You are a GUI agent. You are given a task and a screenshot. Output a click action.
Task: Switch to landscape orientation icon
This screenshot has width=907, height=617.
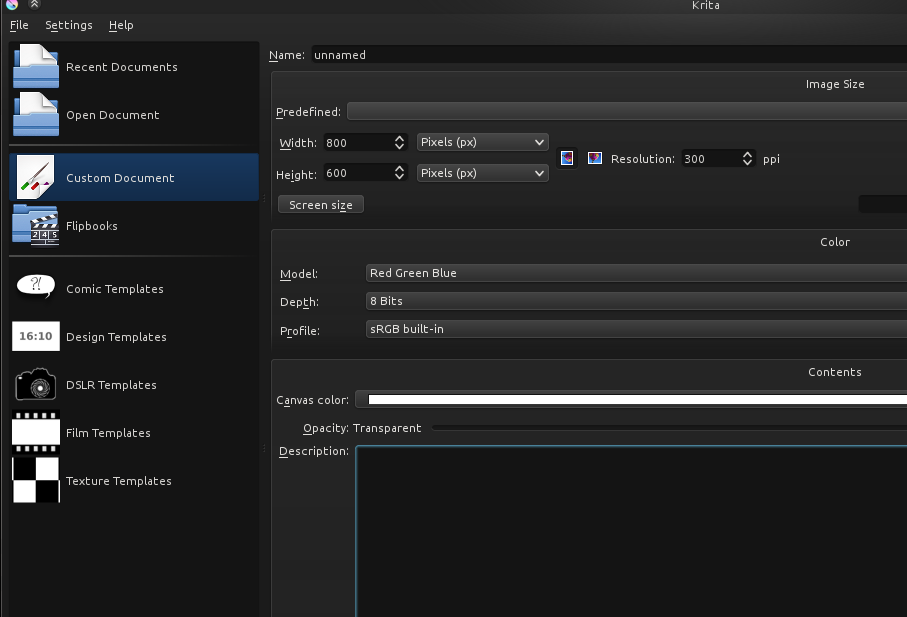coord(595,158)
